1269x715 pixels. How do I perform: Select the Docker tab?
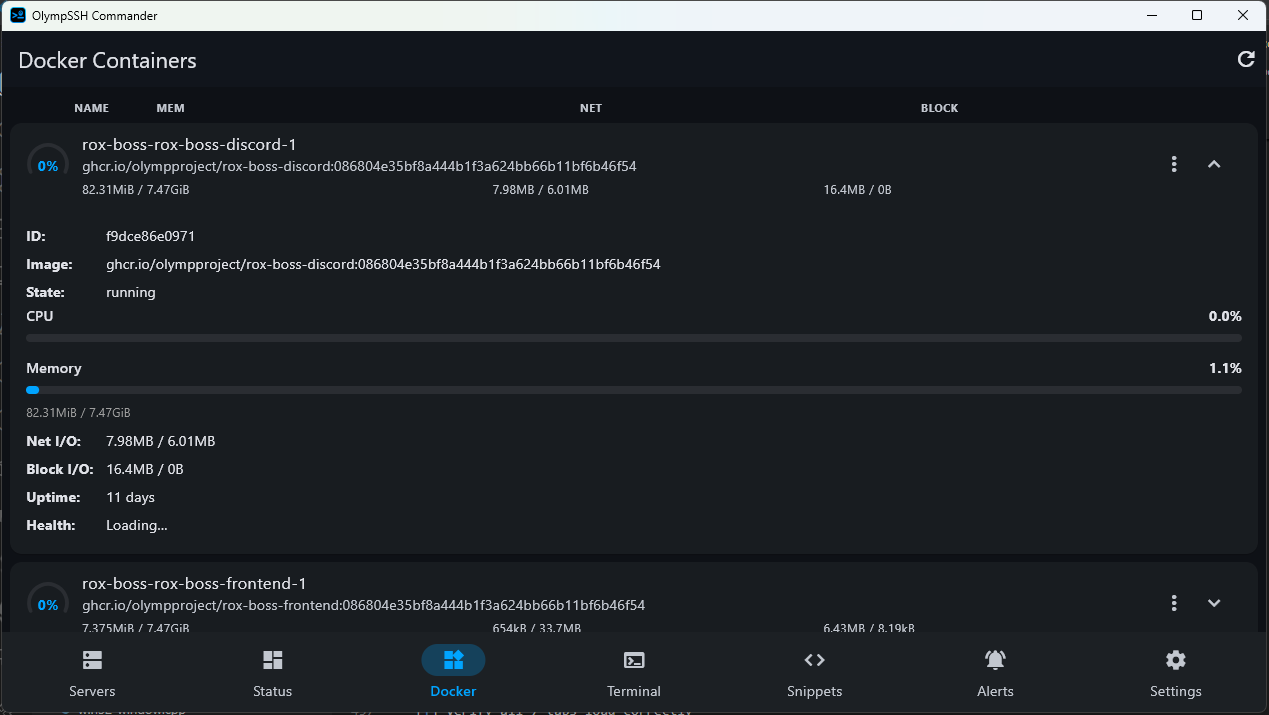(453, 672)
